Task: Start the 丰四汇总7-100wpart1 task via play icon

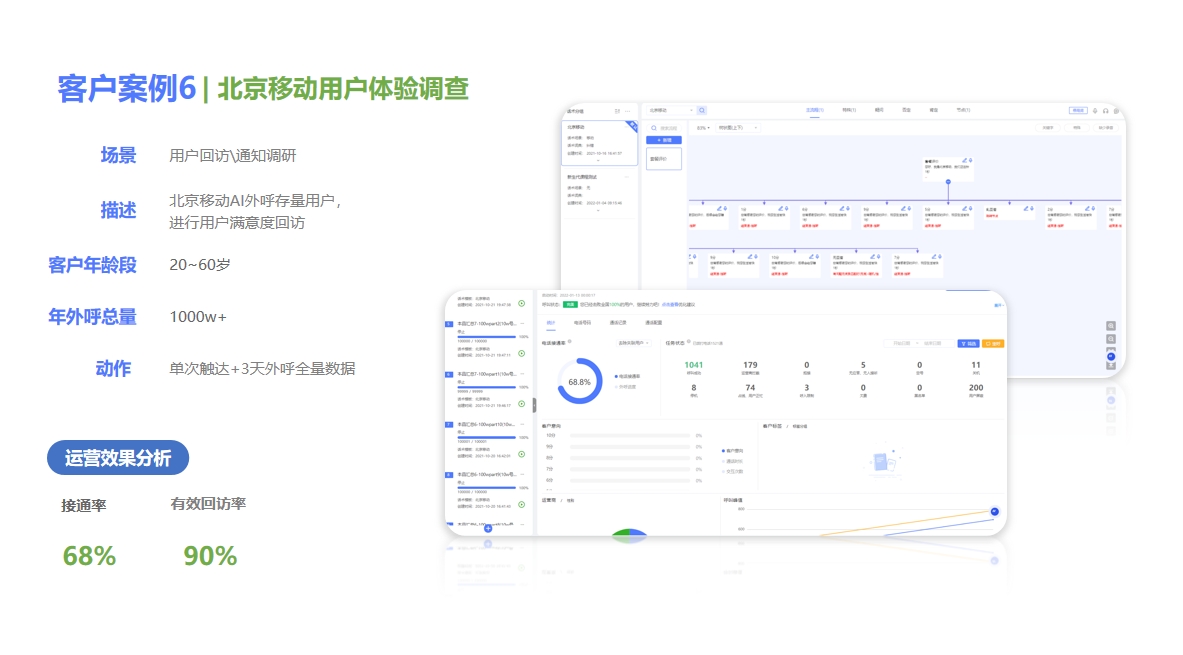Action: pos(521,404)
